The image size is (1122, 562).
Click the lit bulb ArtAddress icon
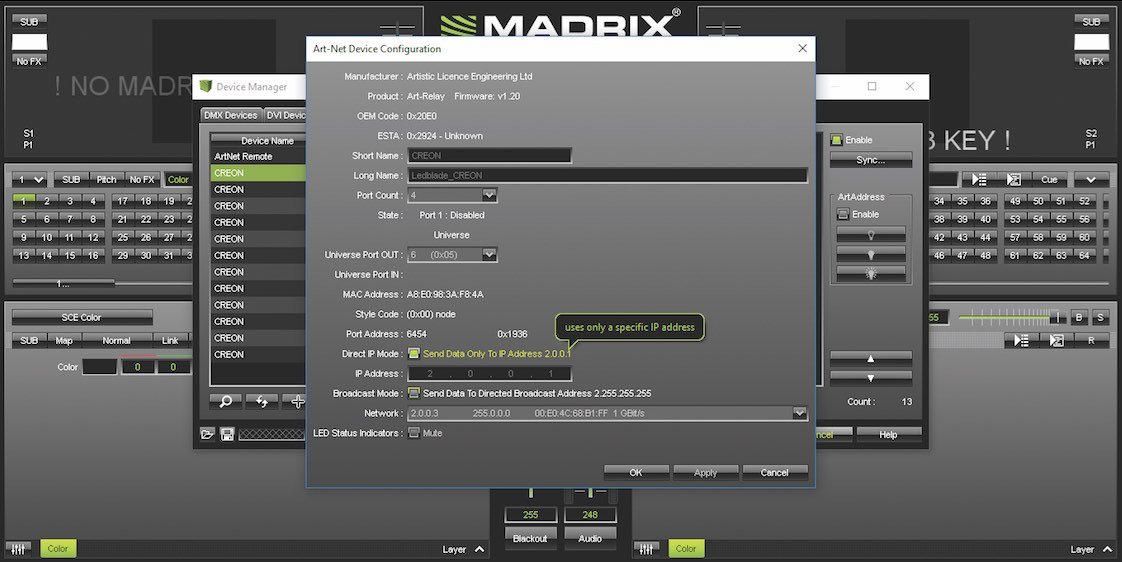[x=871, y=253]
